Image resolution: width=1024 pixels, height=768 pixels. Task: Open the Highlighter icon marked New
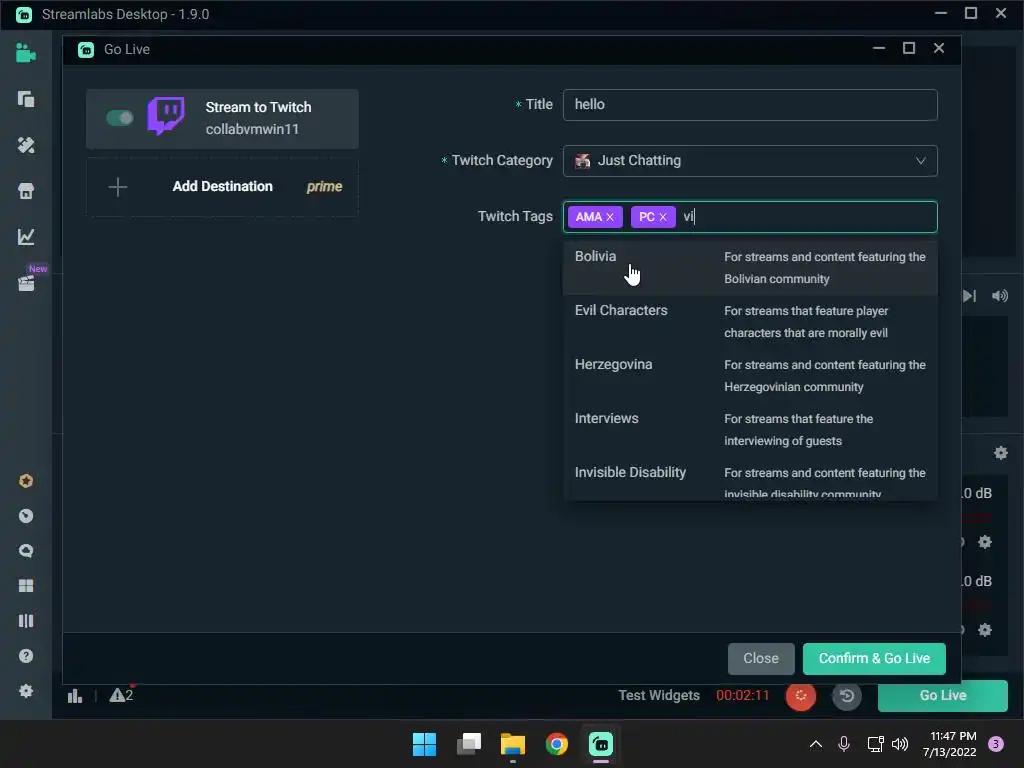tap(26, 282)
